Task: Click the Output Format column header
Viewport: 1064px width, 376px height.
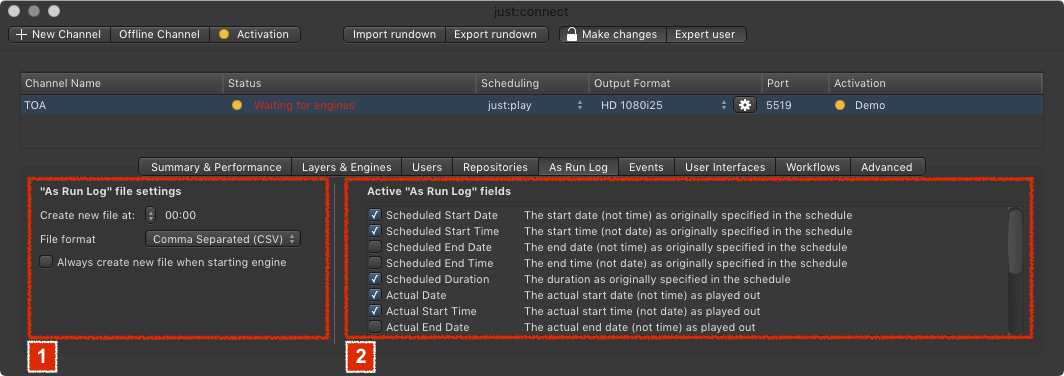Action: coord(675,83)
